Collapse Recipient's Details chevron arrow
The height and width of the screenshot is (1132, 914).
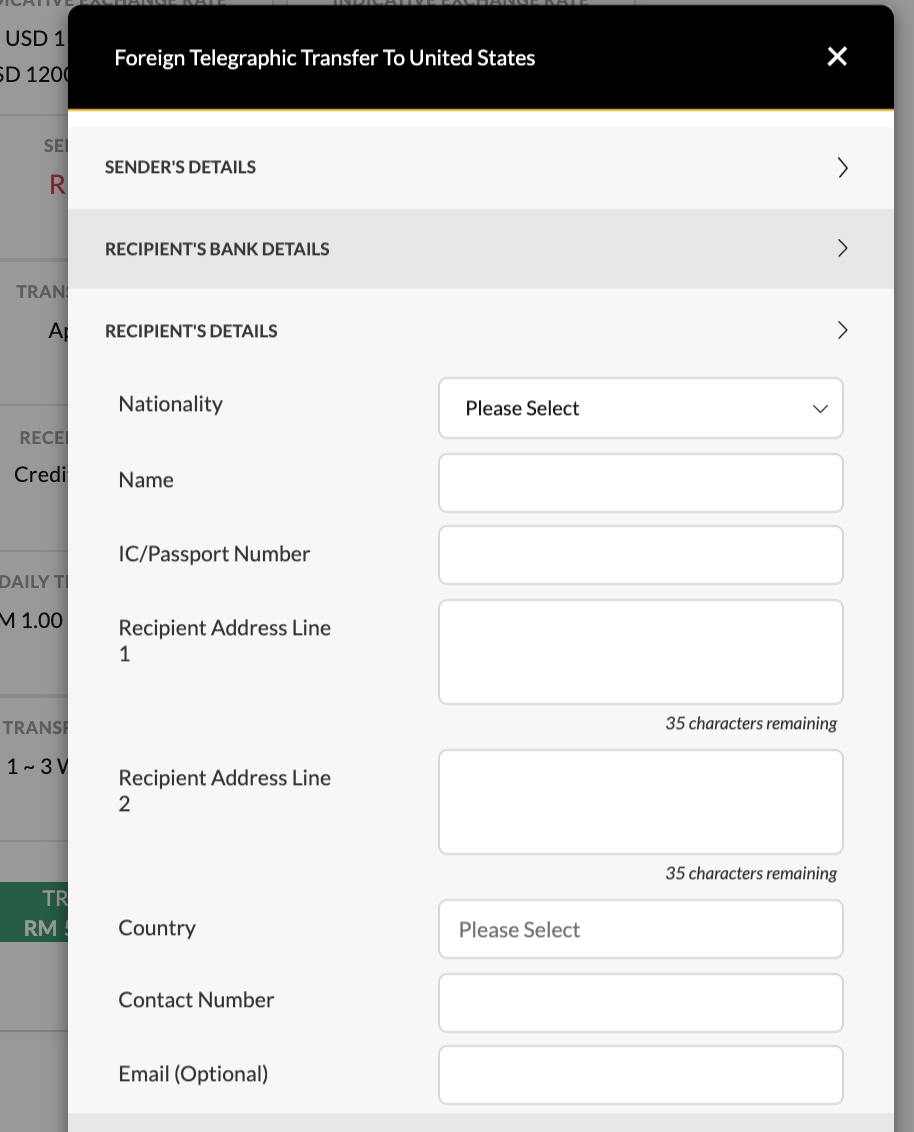tap(842, 331)
